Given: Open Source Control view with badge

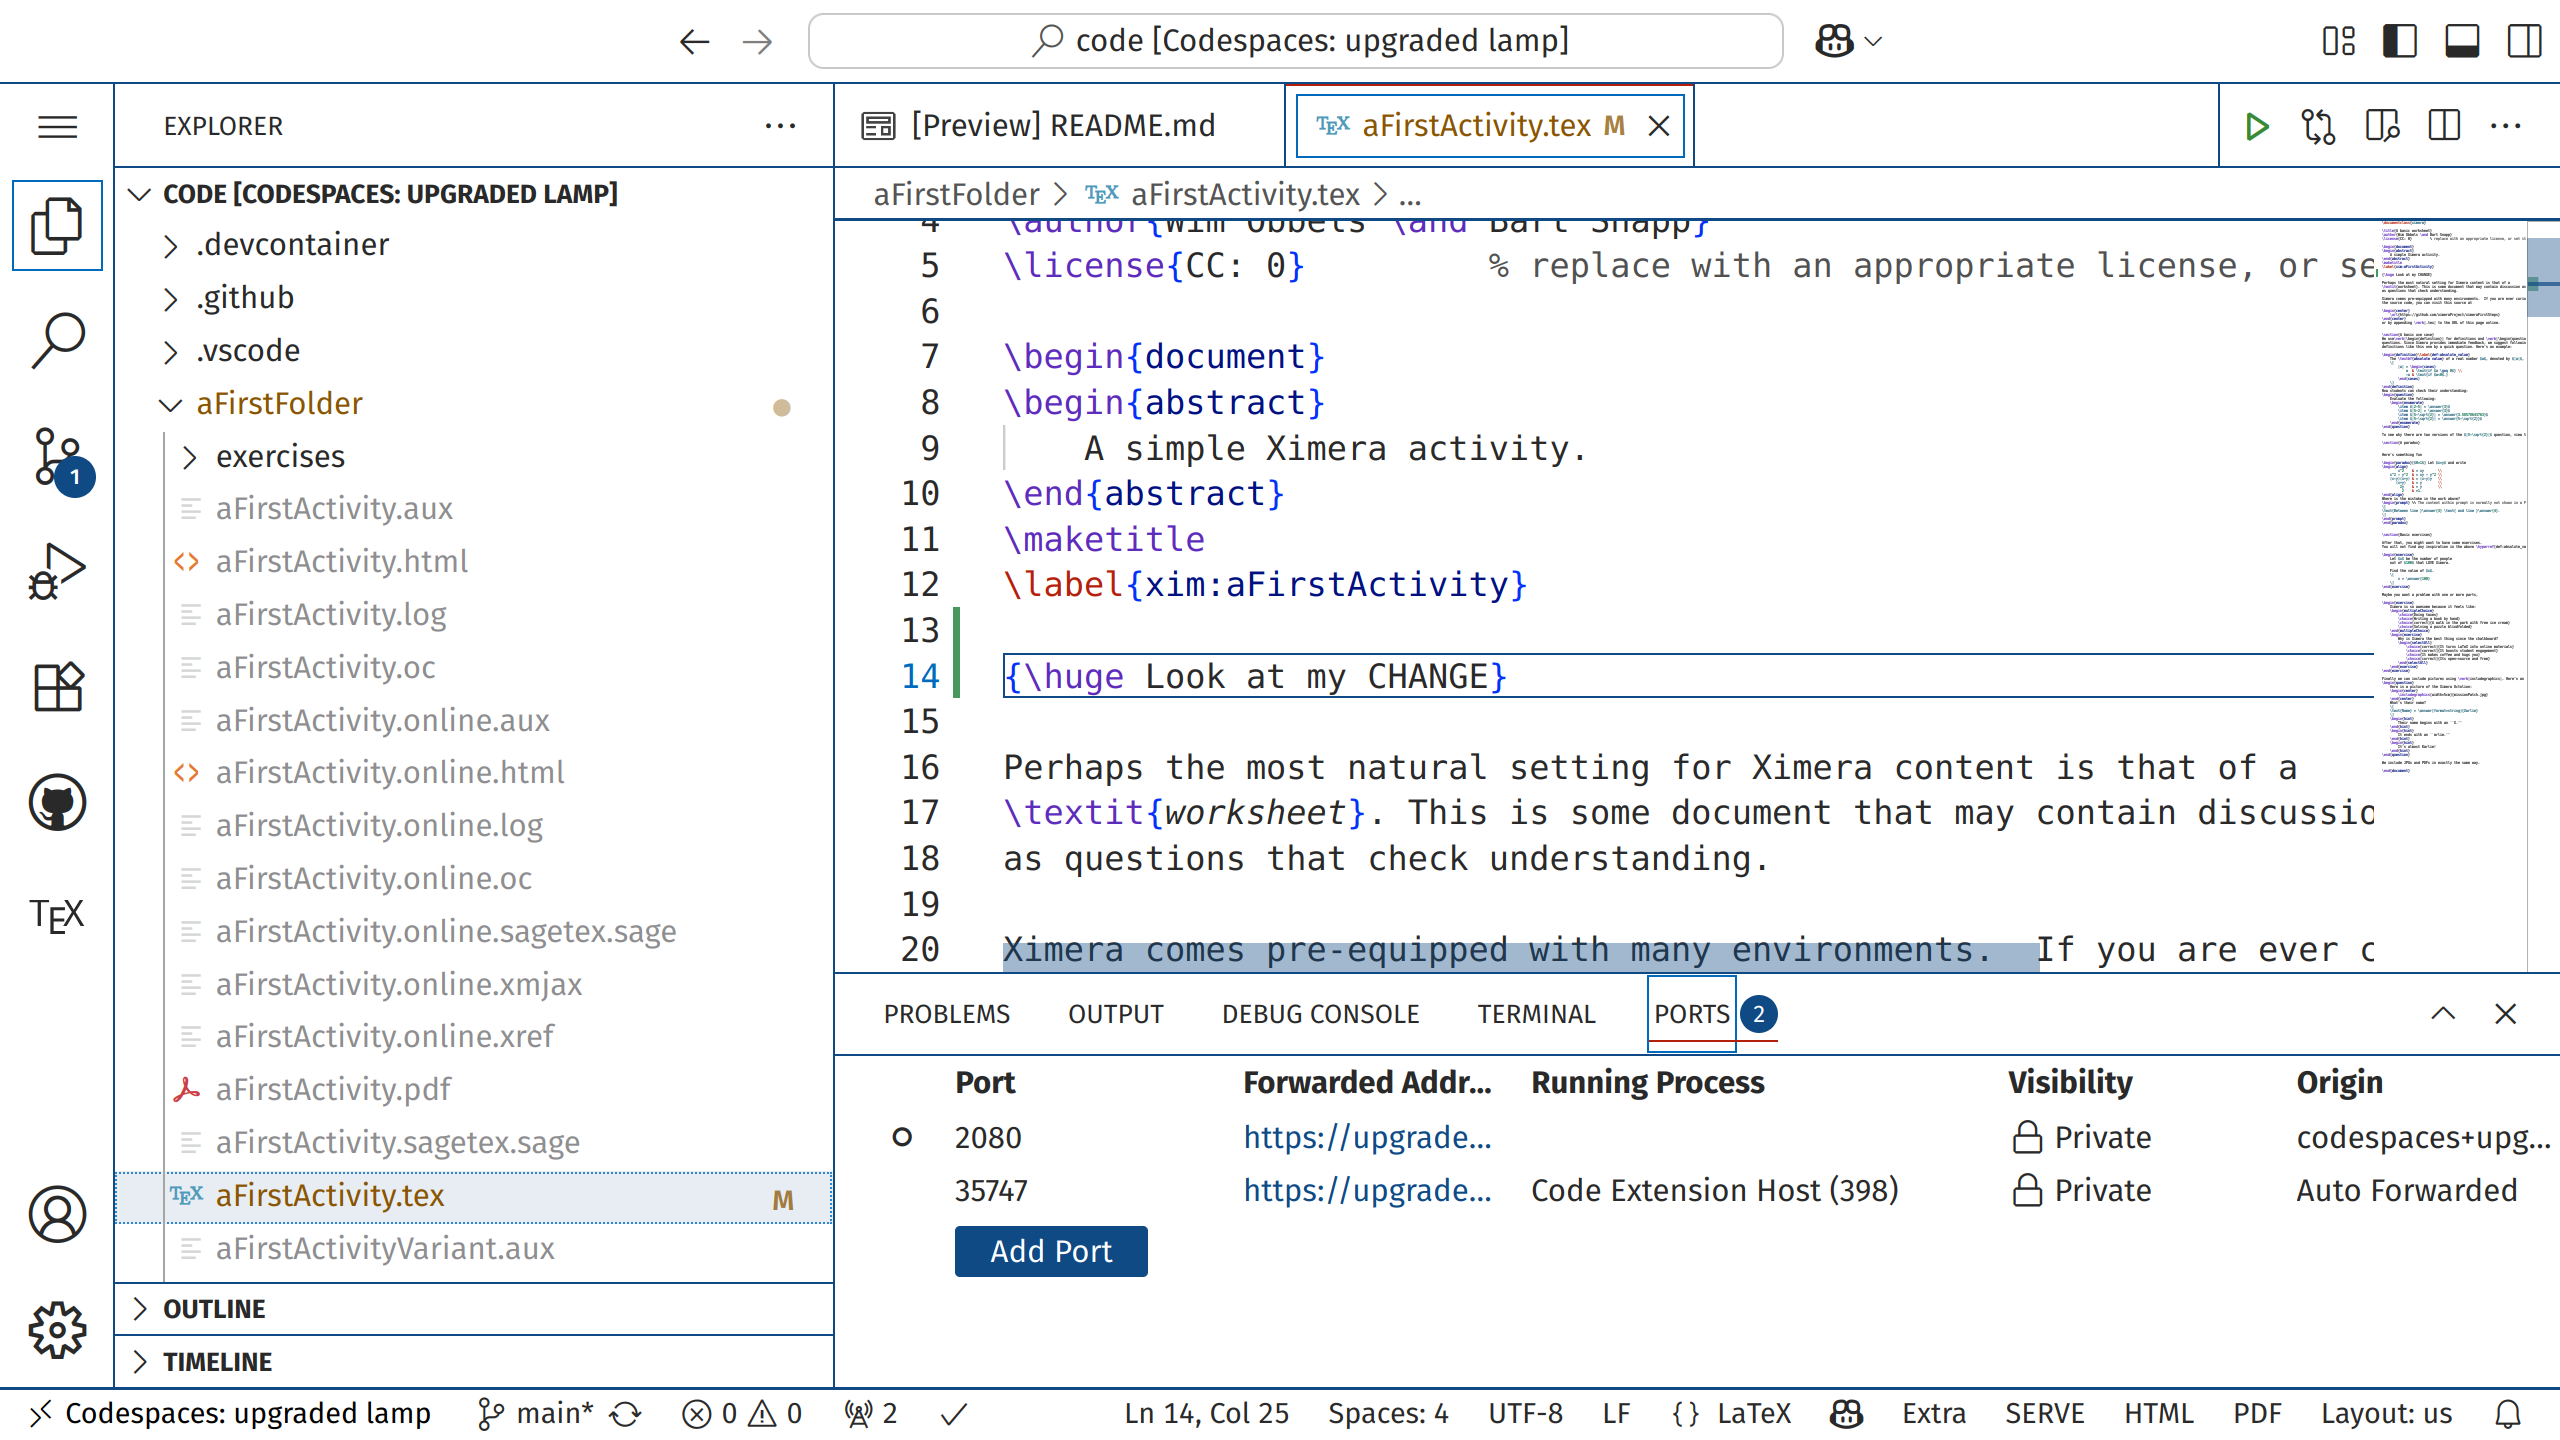Looking at the screenshot, I should (x=57, y=459).
